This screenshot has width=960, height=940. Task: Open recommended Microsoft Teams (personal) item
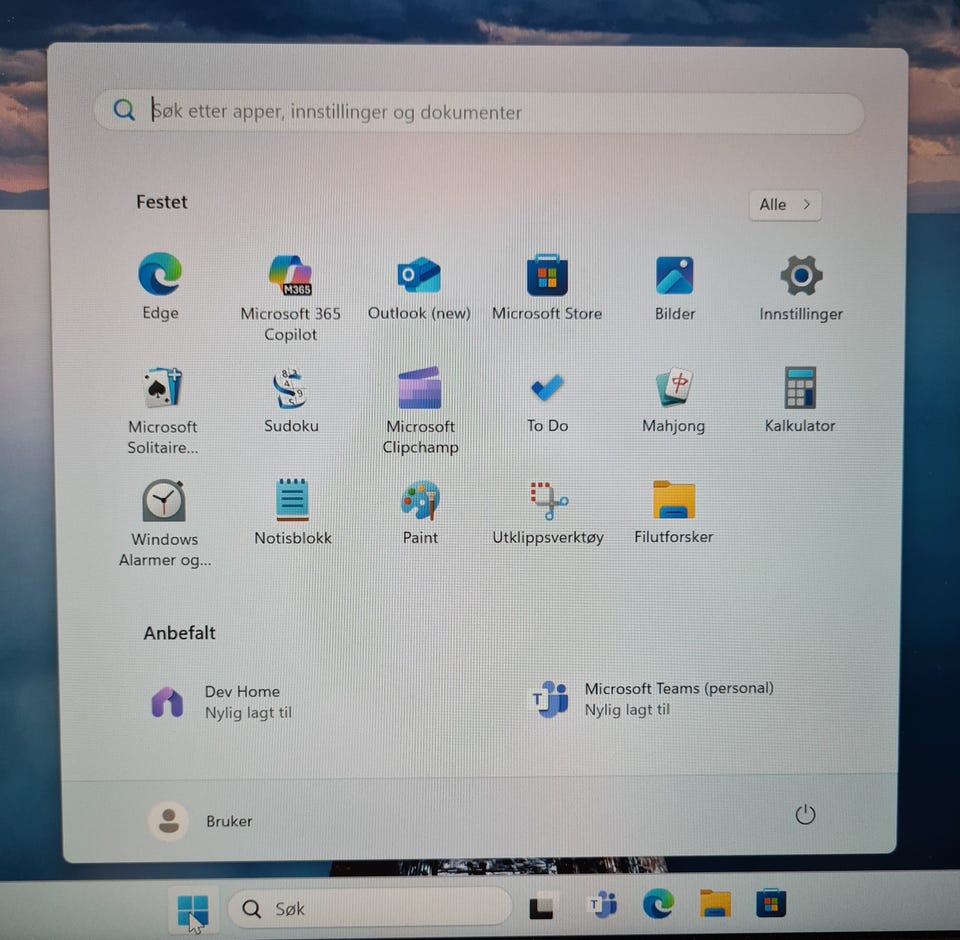tap(651, 699)
